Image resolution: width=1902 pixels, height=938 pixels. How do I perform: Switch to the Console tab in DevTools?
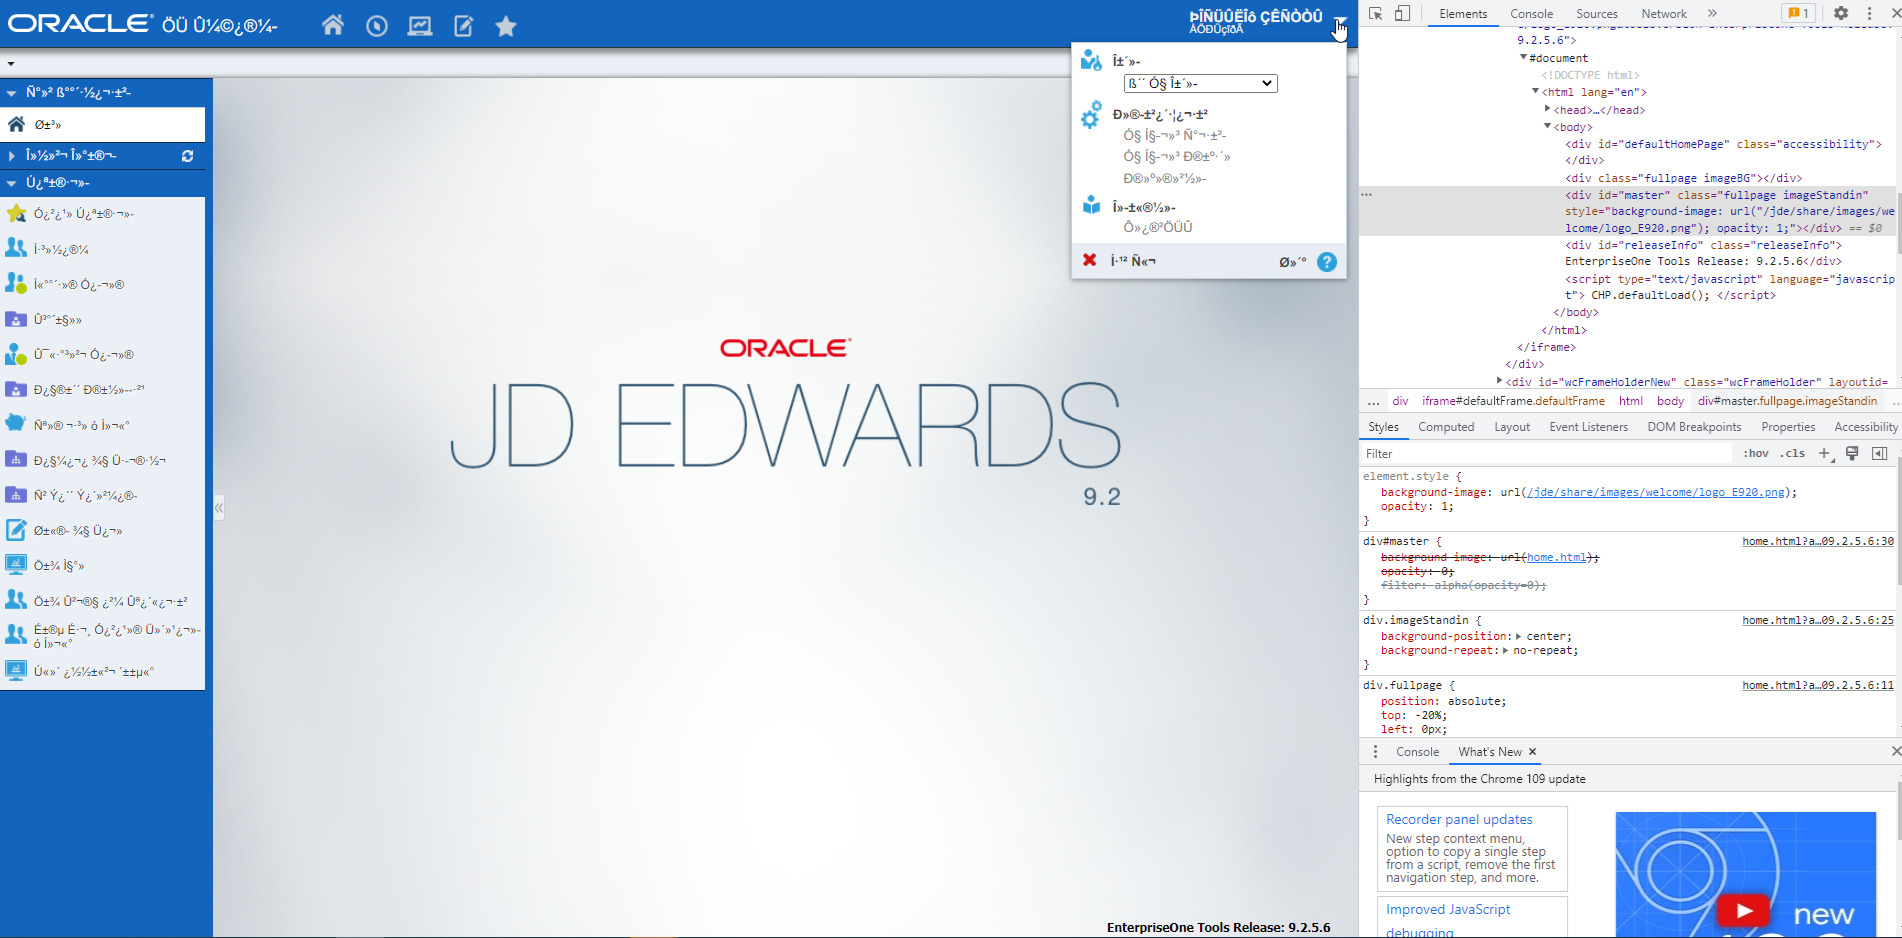[1531, 14]
